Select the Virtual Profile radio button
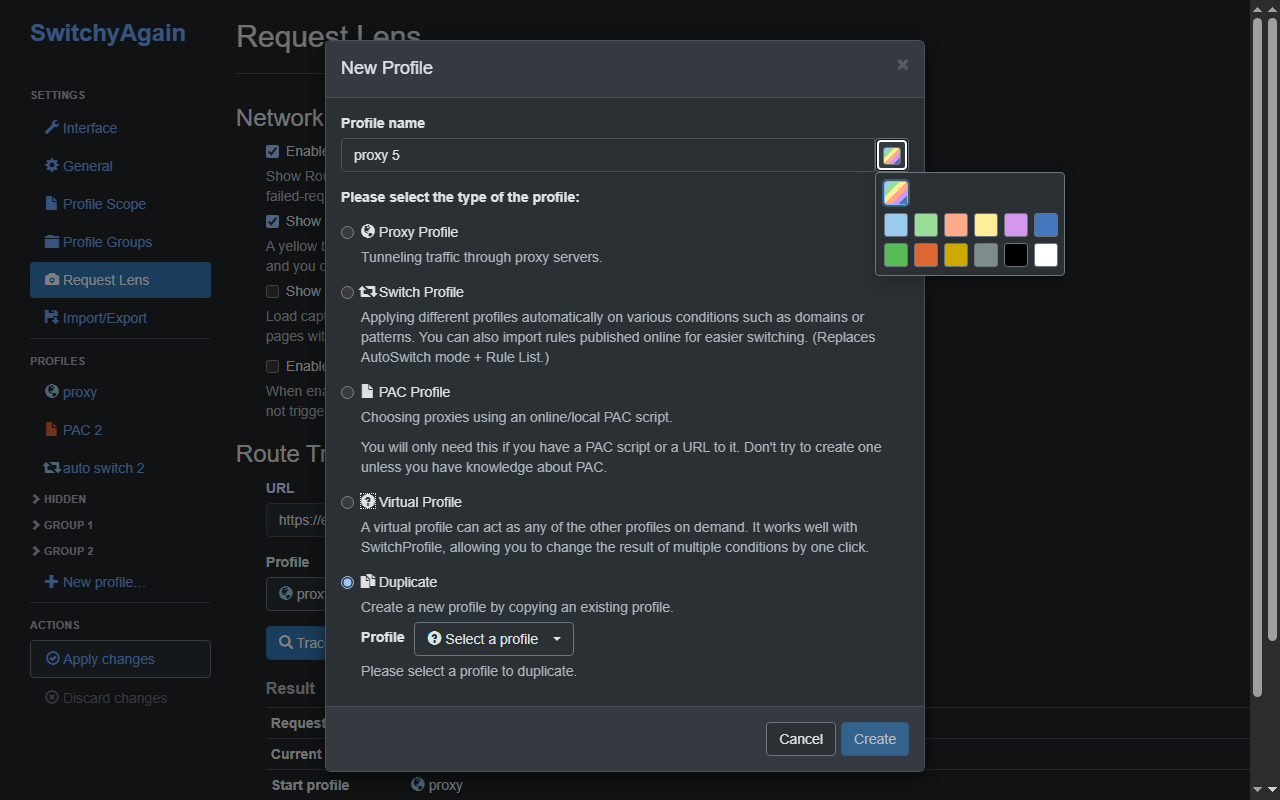The image size is (1280, 800). pos(348,503)
